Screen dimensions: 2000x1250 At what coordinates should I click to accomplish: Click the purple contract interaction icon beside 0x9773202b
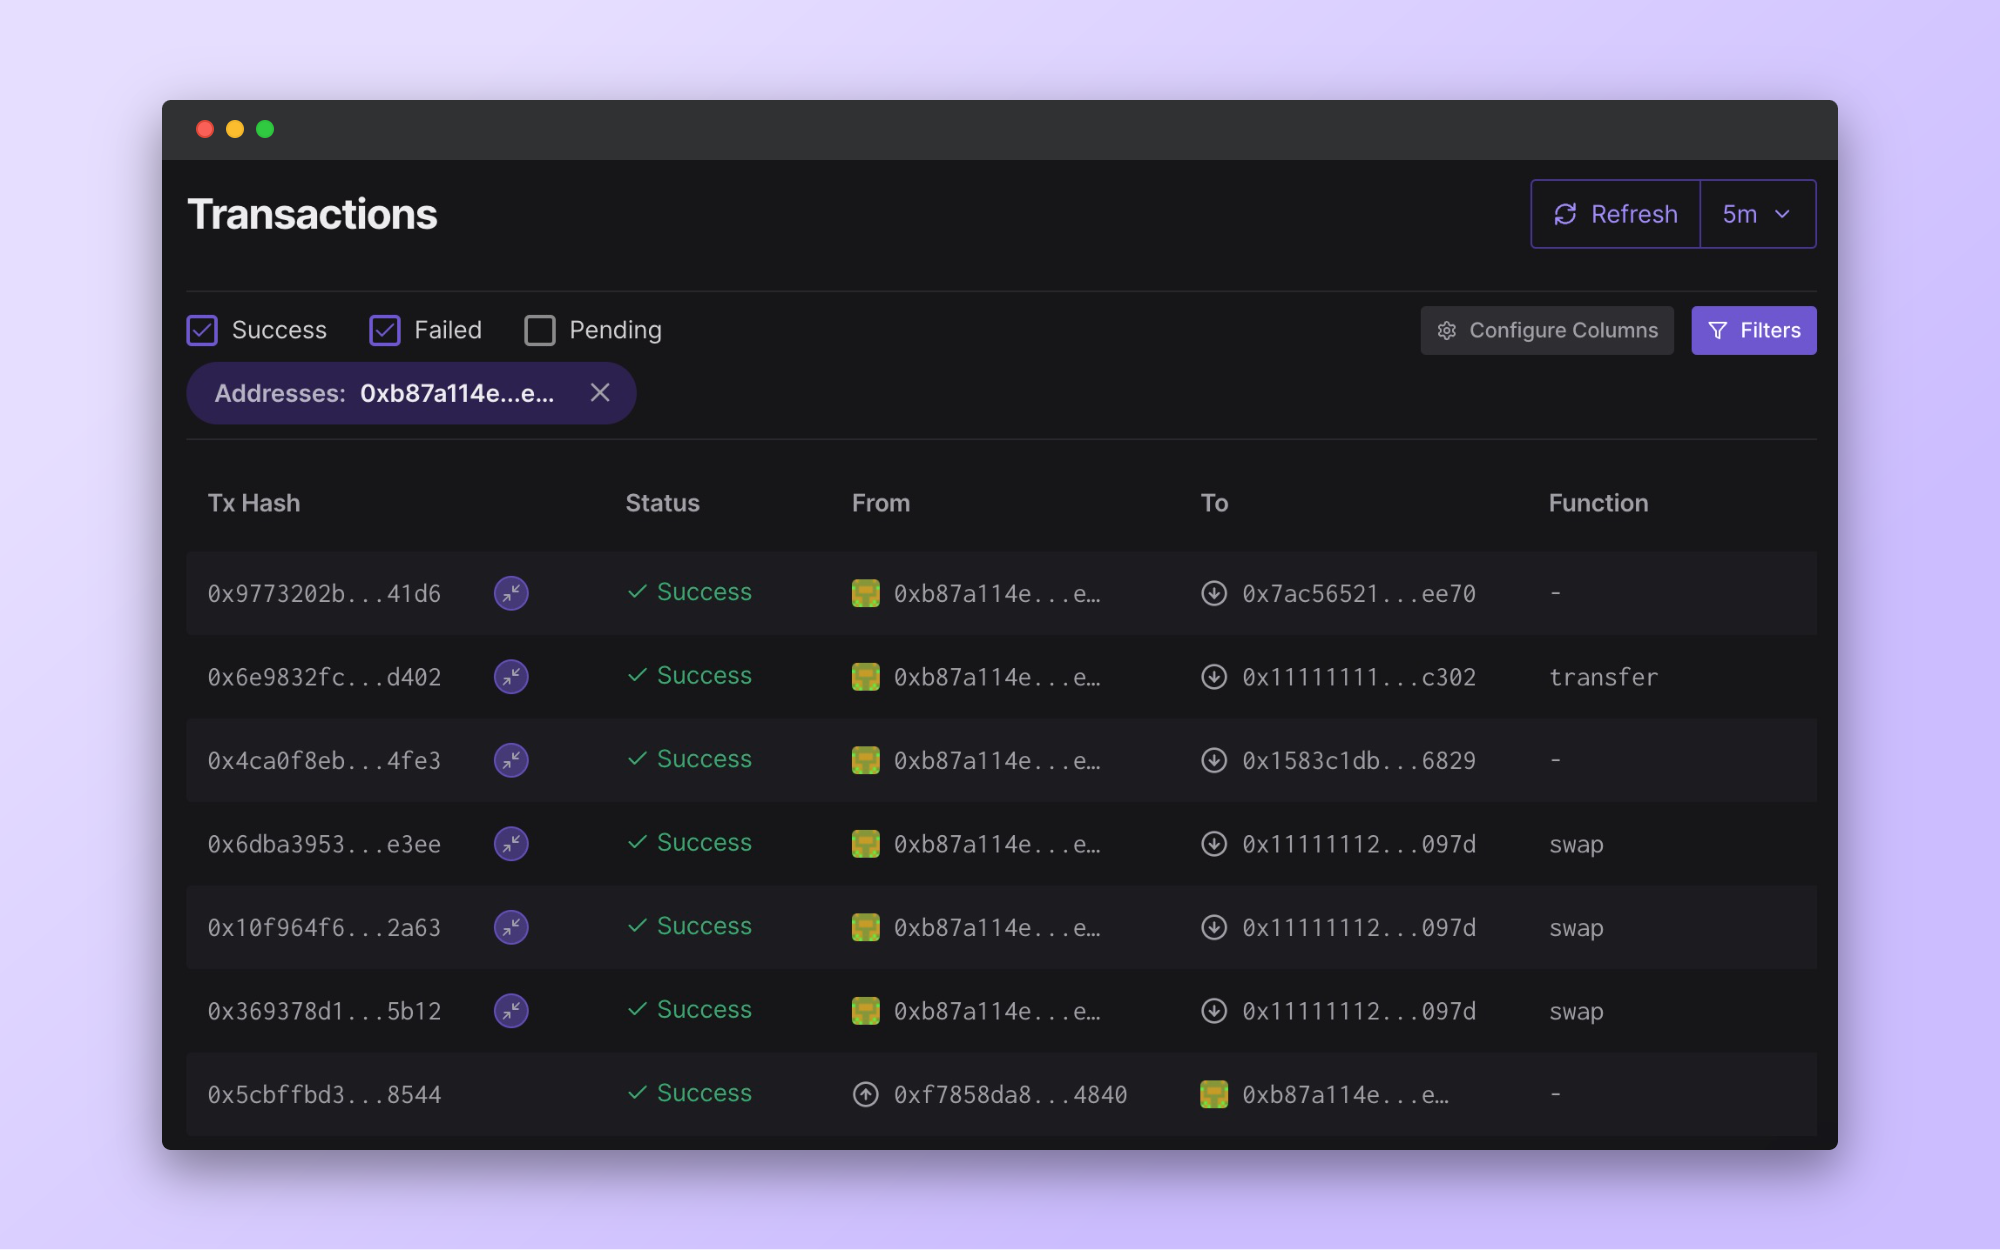click(511, 593)
